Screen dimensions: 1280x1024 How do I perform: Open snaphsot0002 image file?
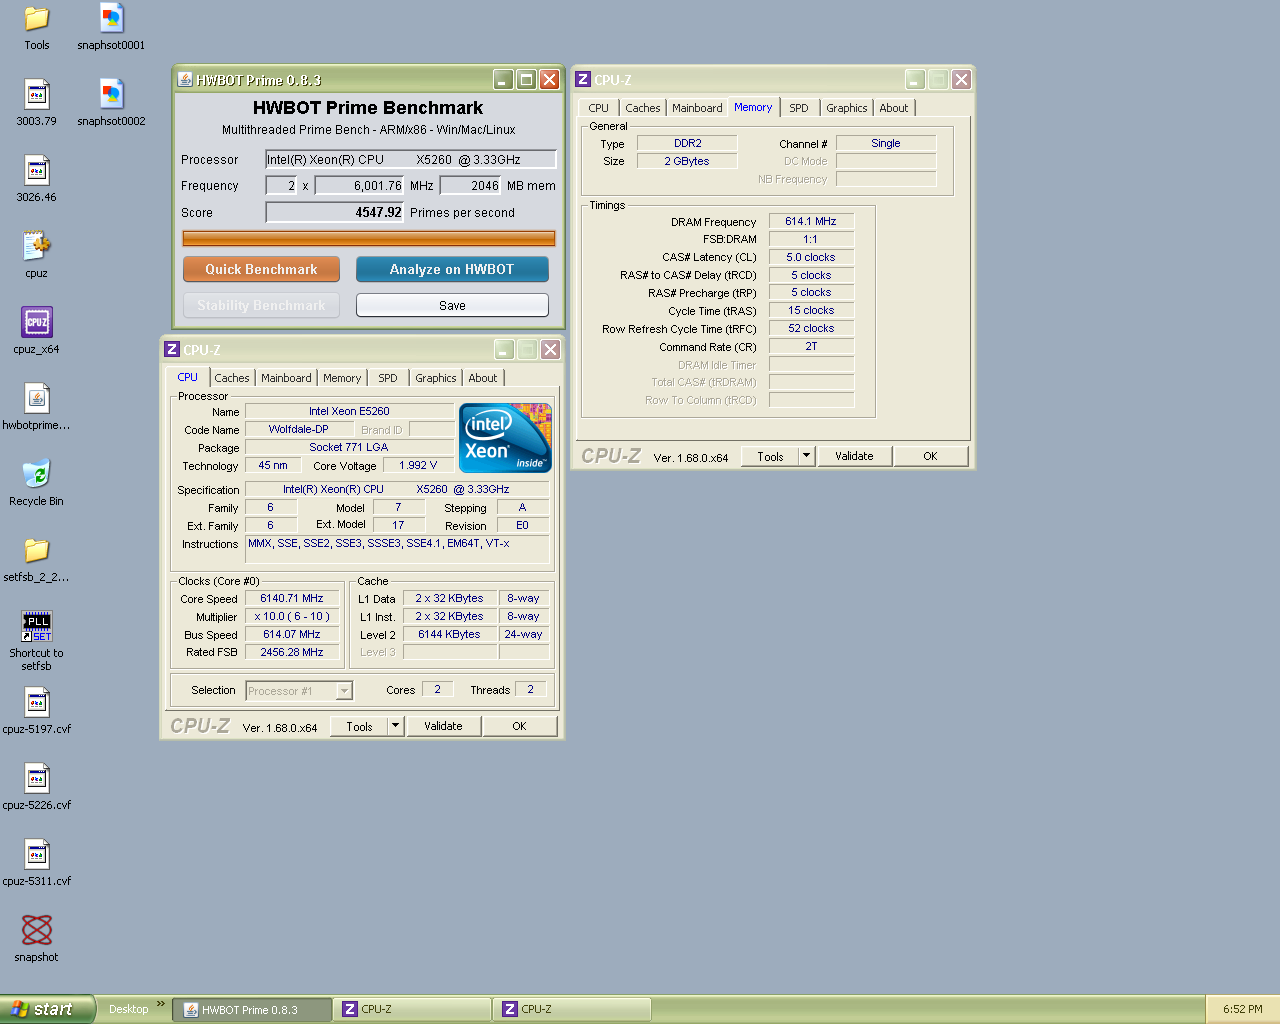pyautogui.click(x=111, y=103)
